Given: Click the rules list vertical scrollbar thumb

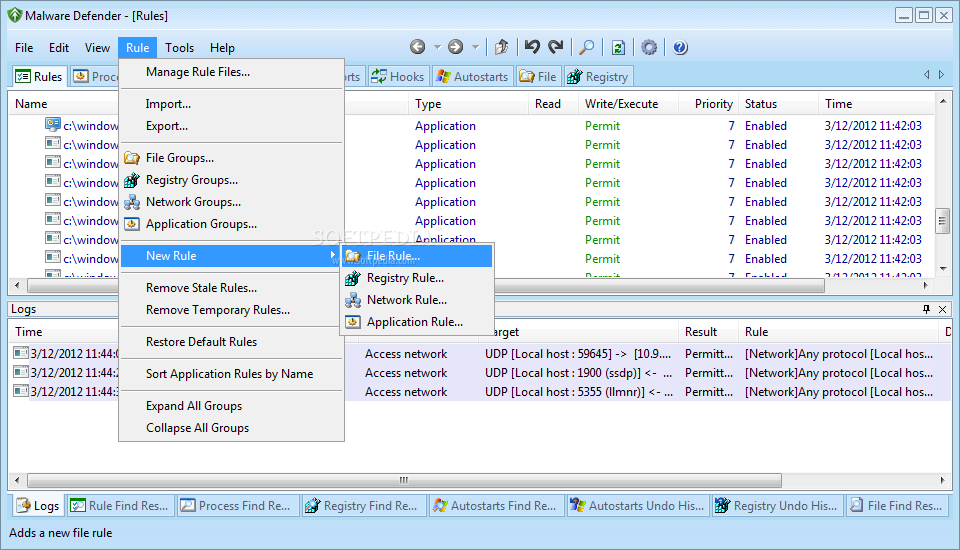Looking at the screenshot, I should tap(943, 221).
